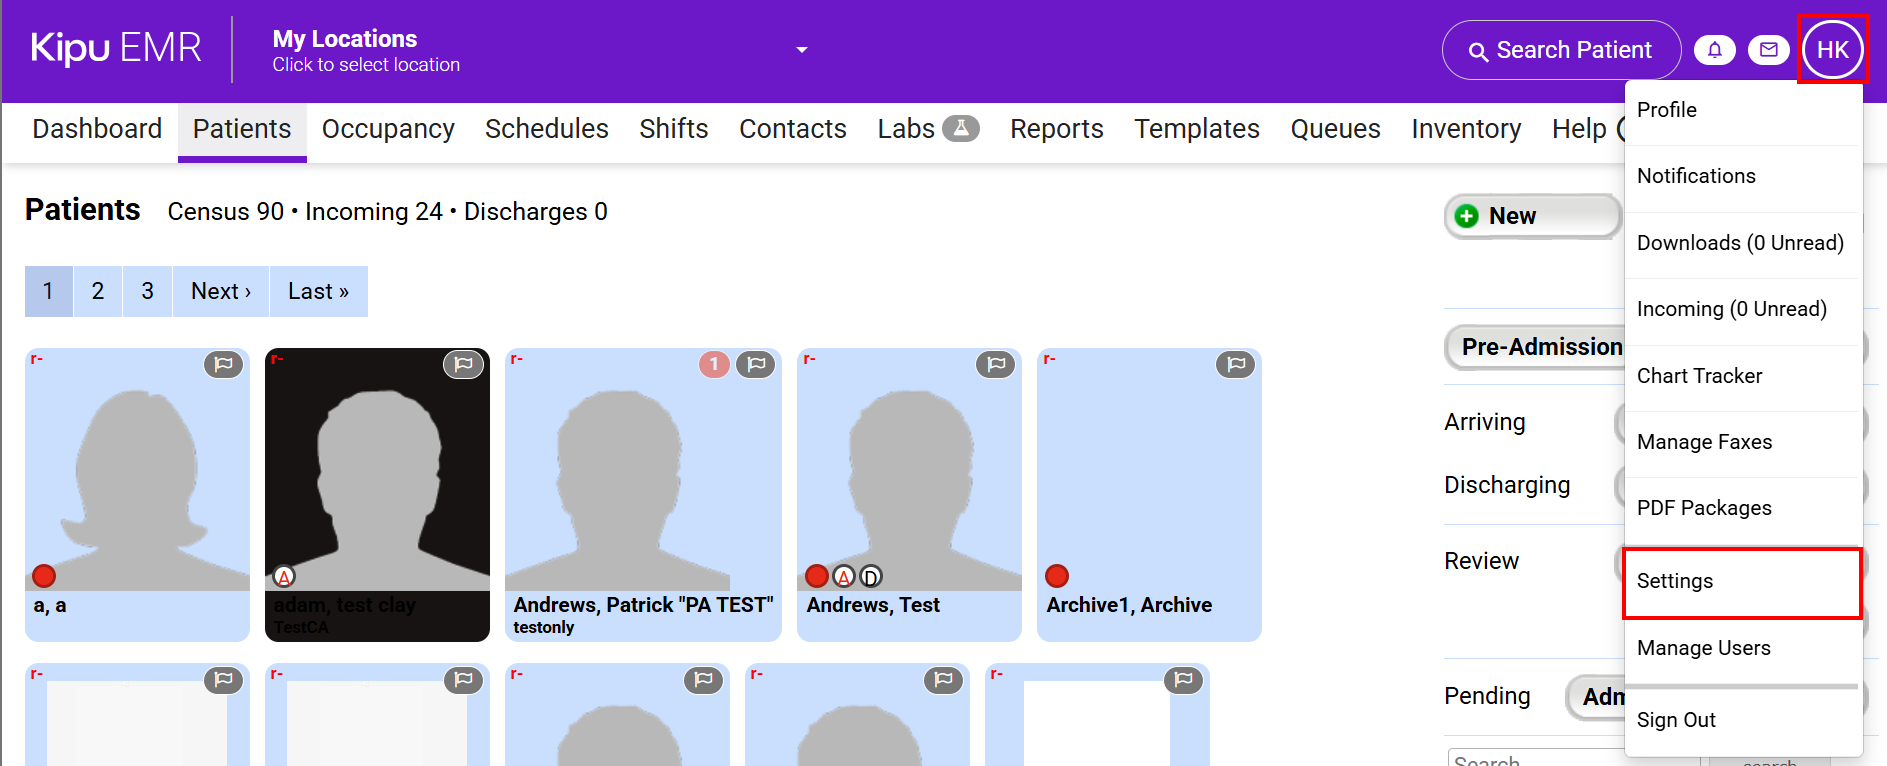The width and height of the screenshot is (1887, 766).
Task: Open the My Locations selector
Action: (365, 50)
